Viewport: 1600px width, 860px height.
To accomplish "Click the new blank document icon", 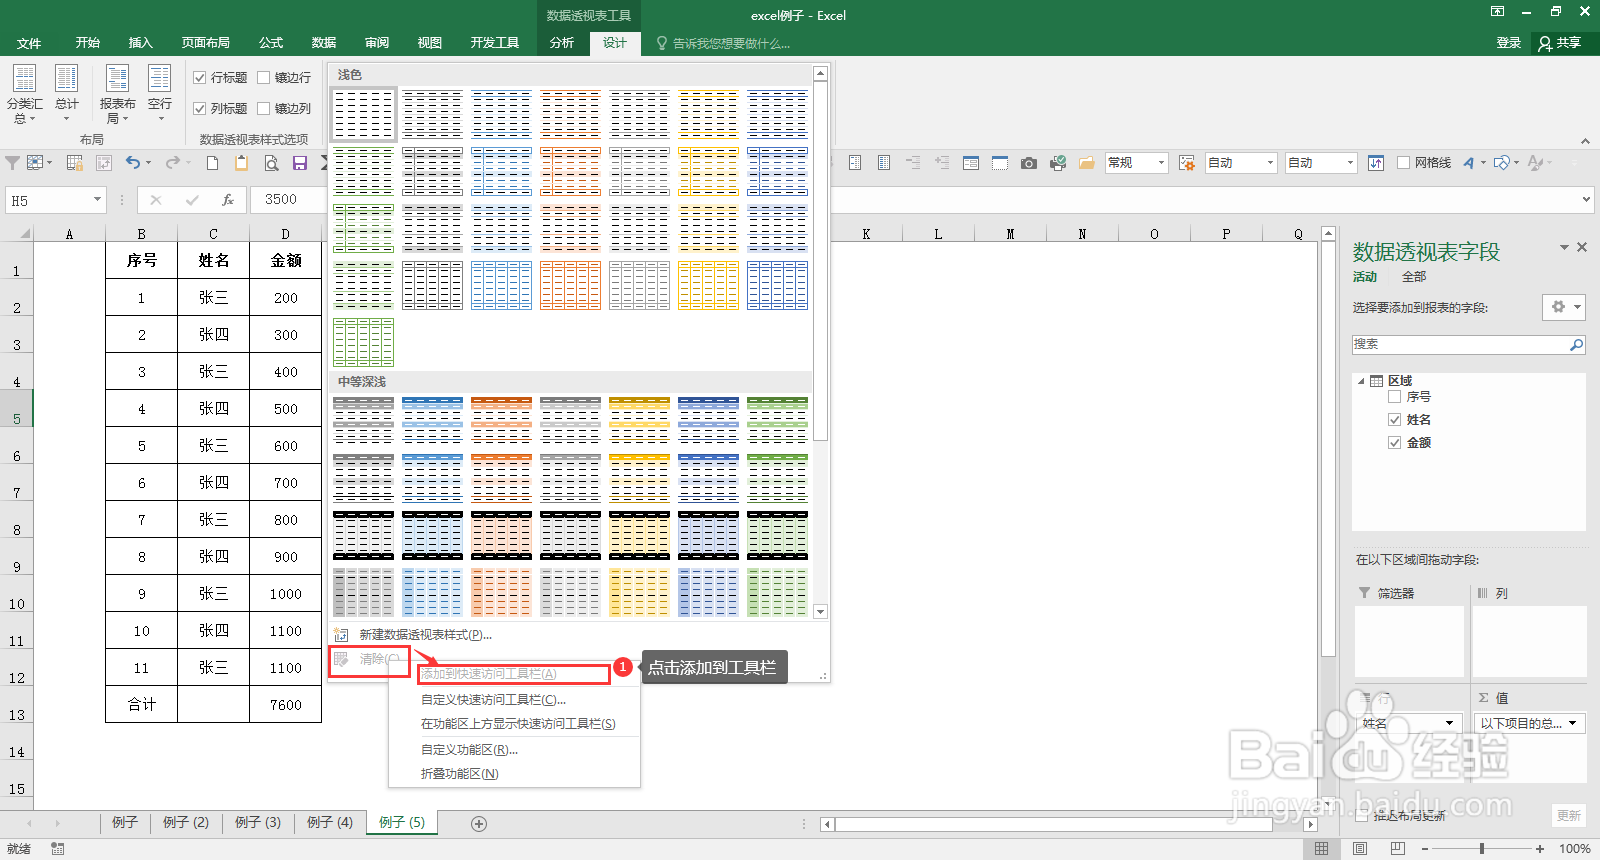I will [x=212, y=163].
